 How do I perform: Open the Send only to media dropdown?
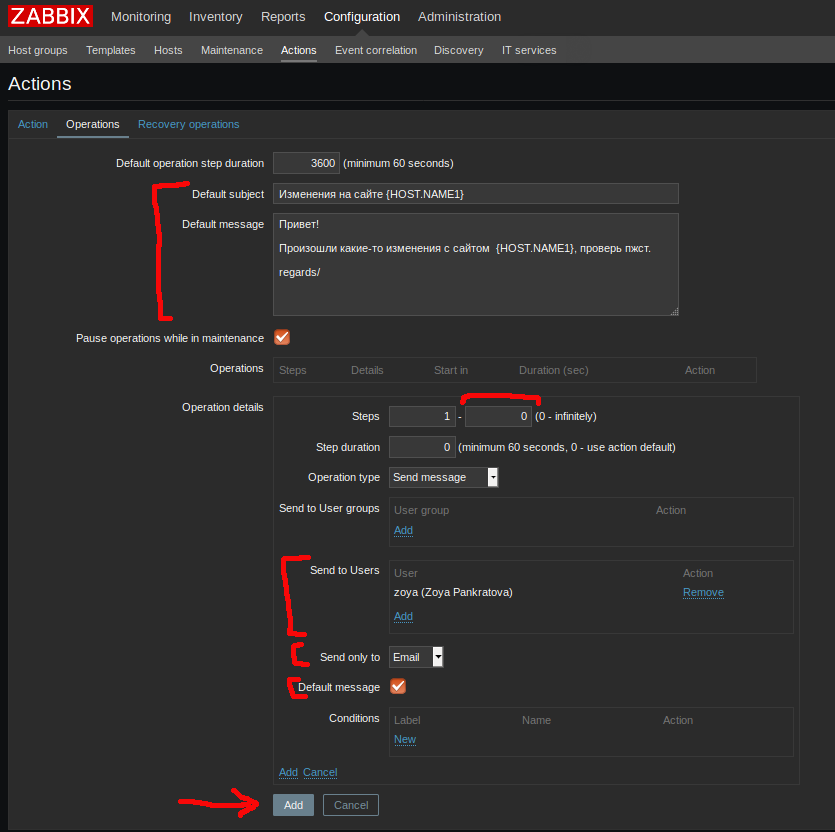pos(415,657)
